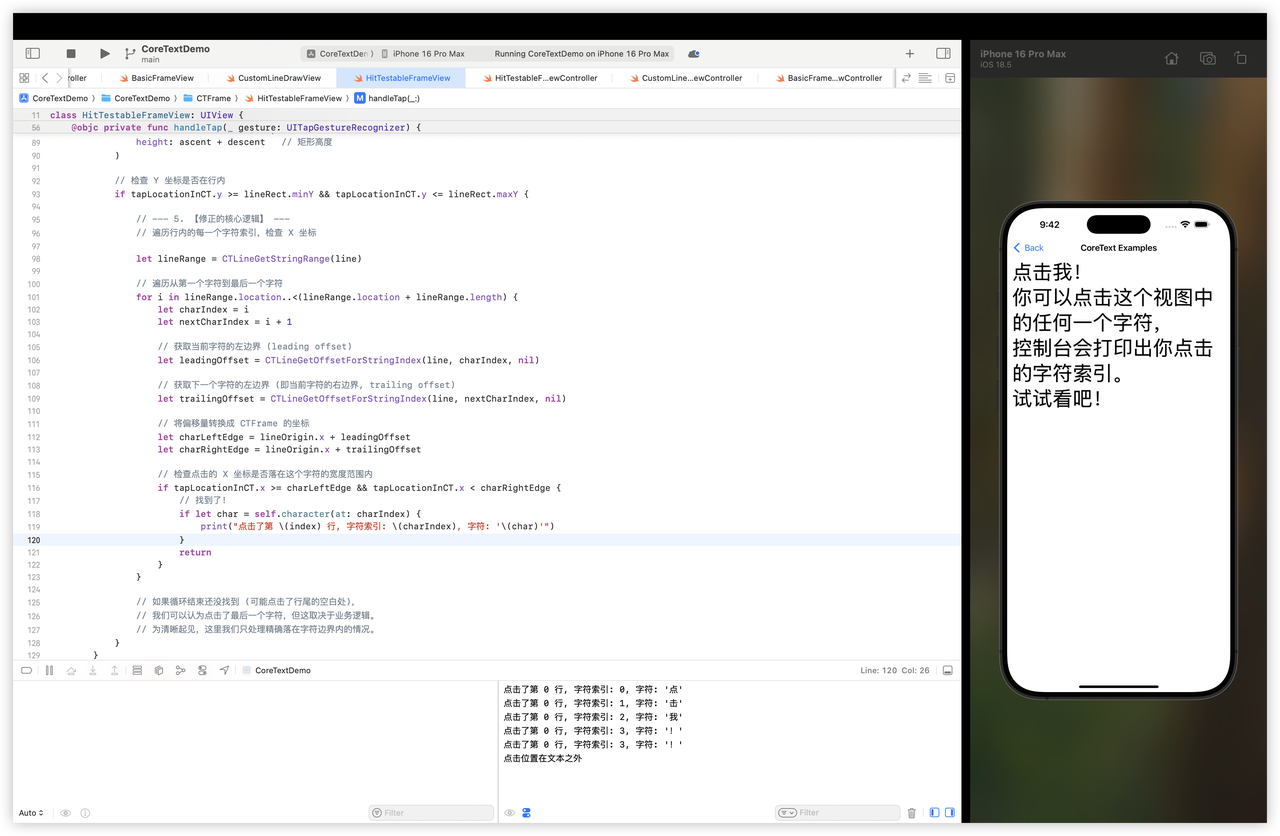The width and height of the screenshot is (1280, 836).
Task: Open the source control branch icon
Action: [x=130, y=54]
